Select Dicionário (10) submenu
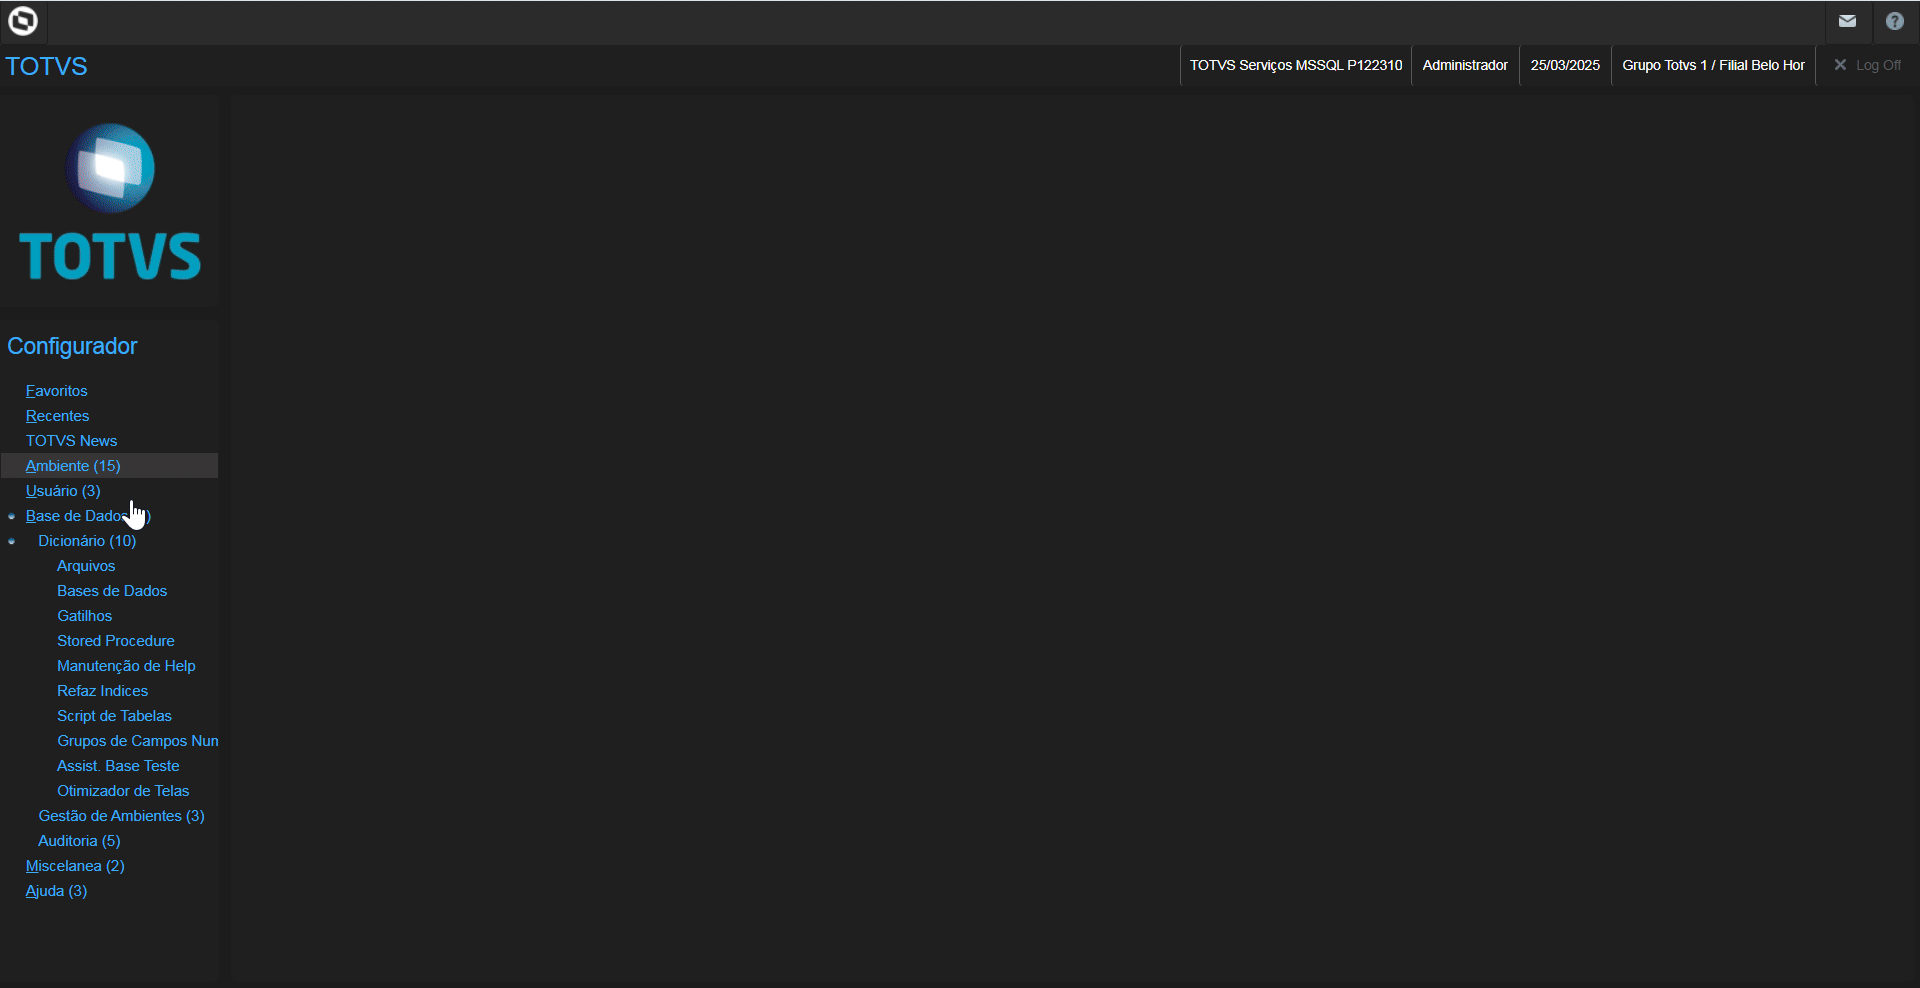Screen dimensions: 1920x988 [x=87, y=541]
